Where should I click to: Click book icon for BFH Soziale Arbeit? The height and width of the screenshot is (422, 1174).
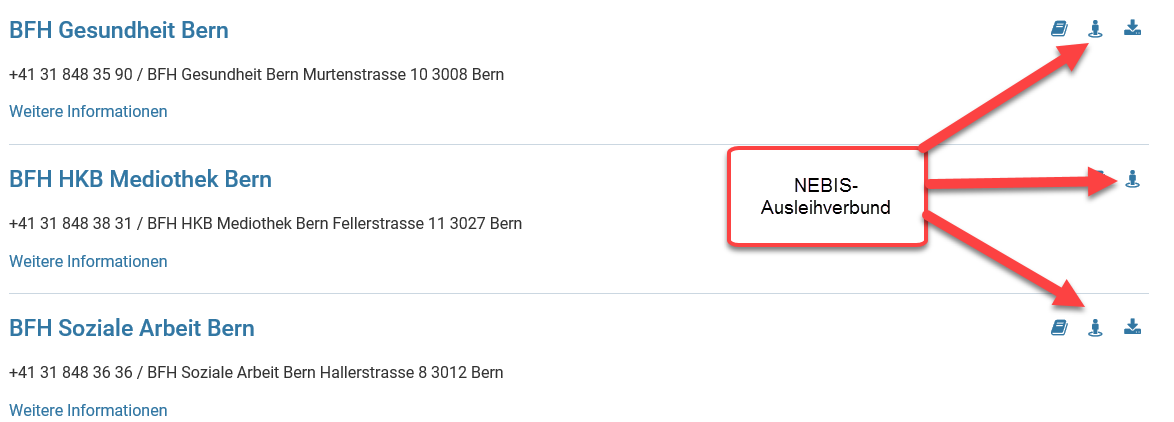pyautogui.click(x=1059, y=327)
